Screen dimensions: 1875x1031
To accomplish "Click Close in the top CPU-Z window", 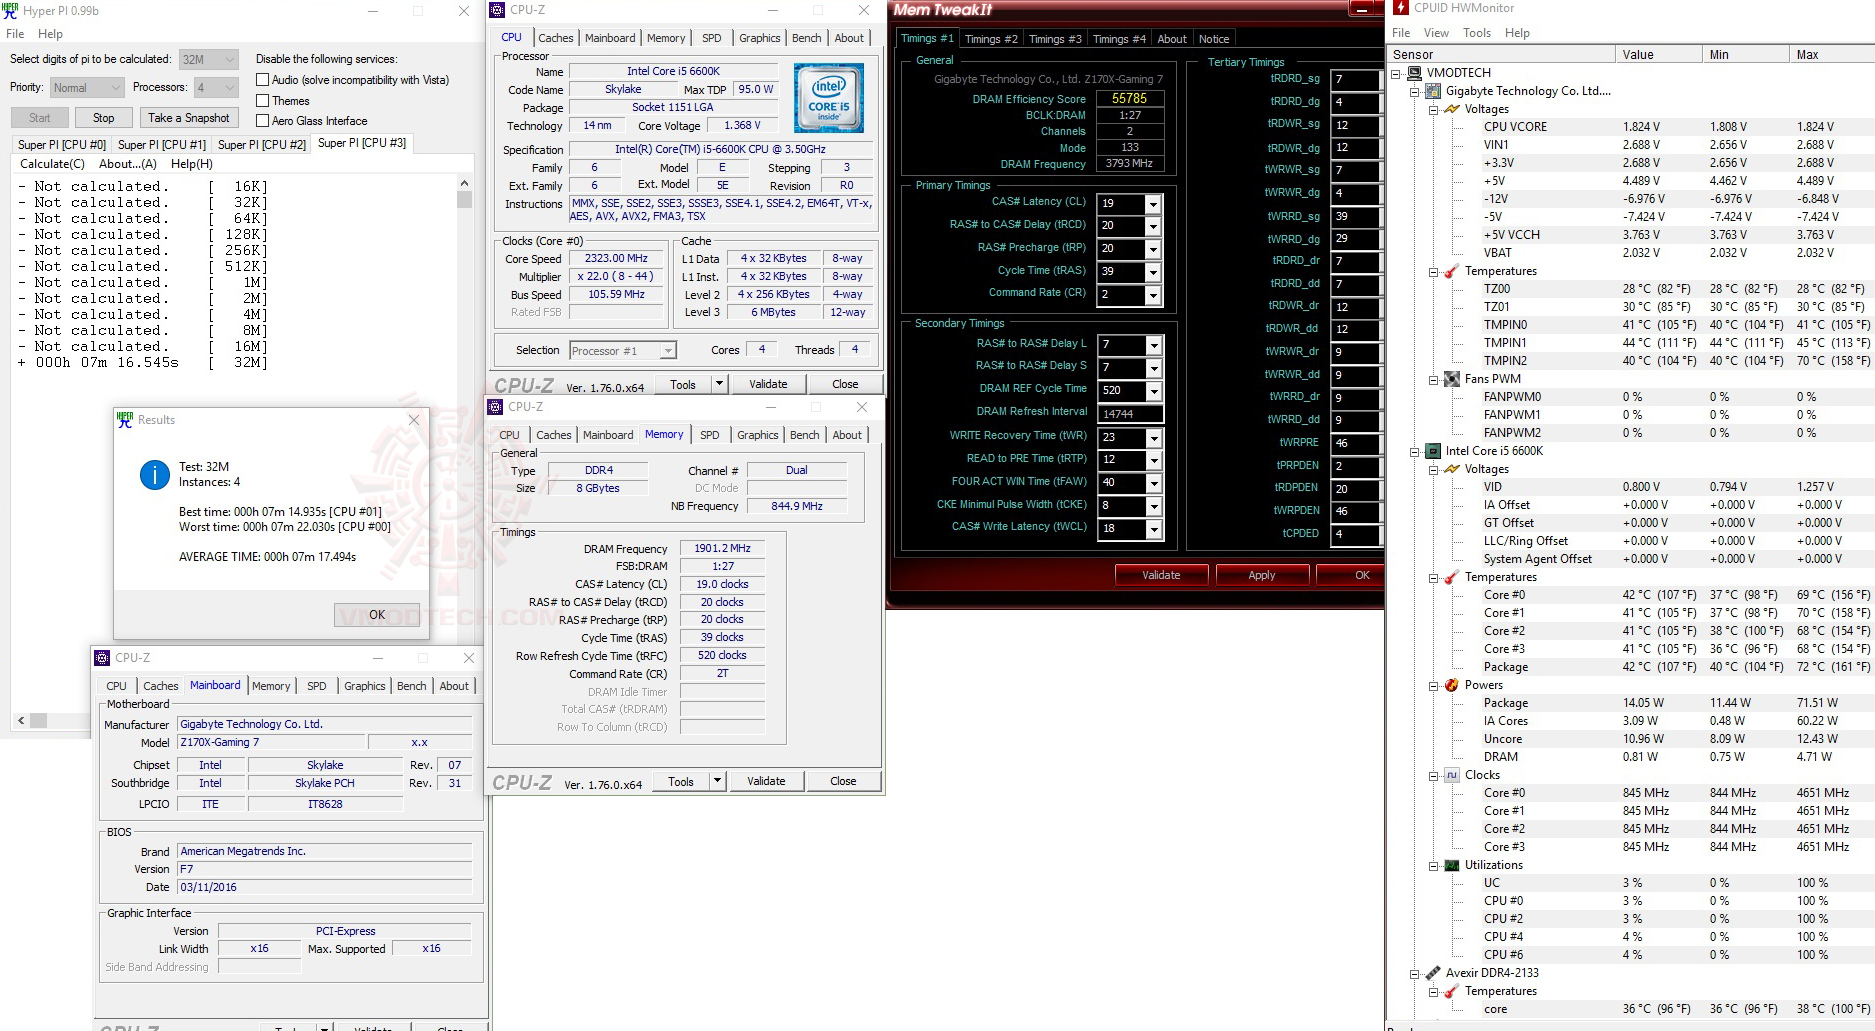I will tap(845, 384).
